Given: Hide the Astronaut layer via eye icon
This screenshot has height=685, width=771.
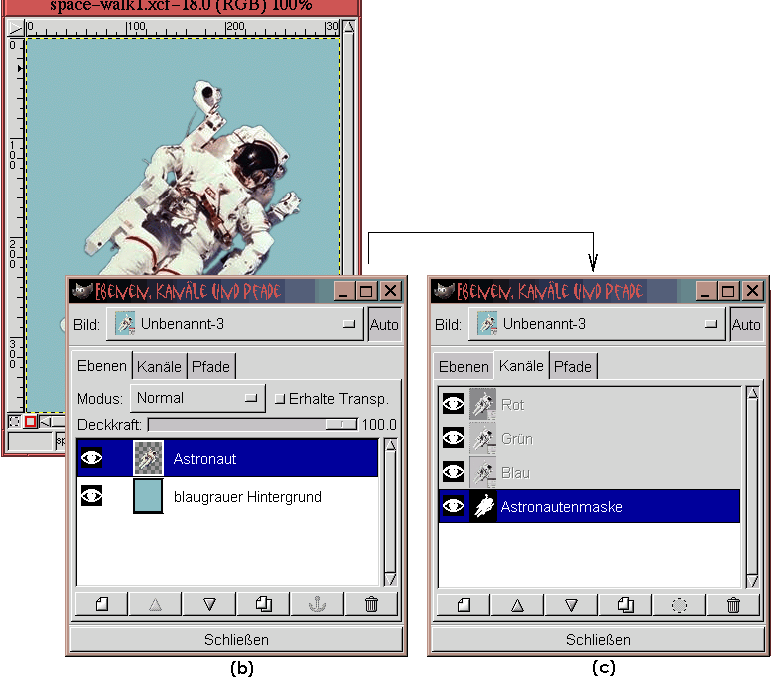Looking at the screenshot, I should point(92,459).
